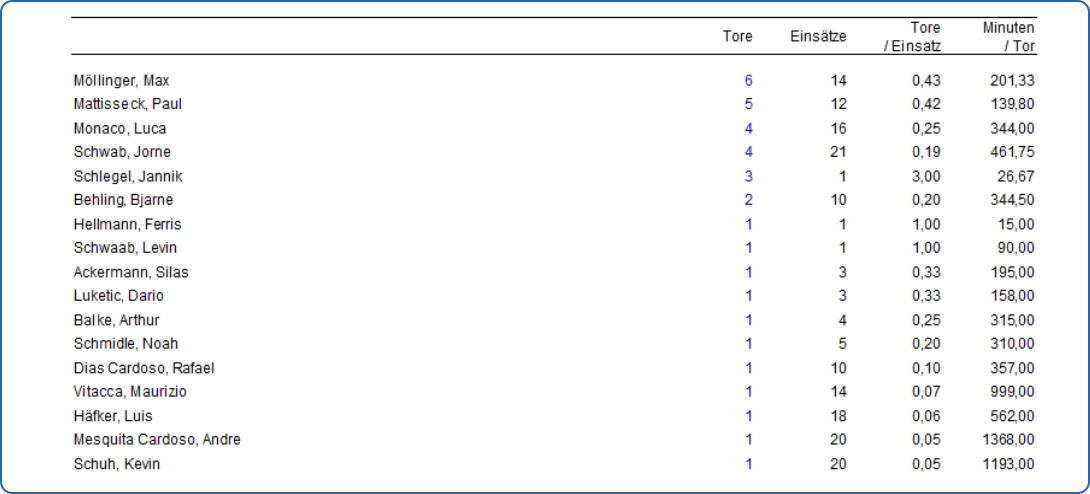Select the name Möllinger, Max

pos(121,81)
